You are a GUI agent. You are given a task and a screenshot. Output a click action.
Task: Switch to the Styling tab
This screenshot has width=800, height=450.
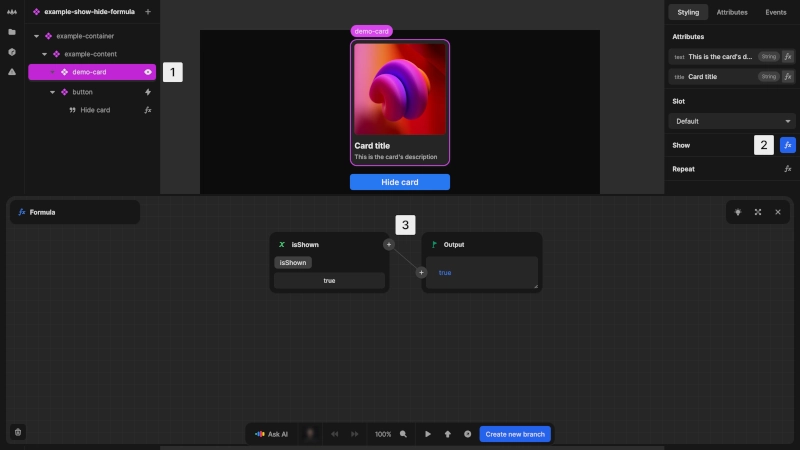click(x=688, y=12)
